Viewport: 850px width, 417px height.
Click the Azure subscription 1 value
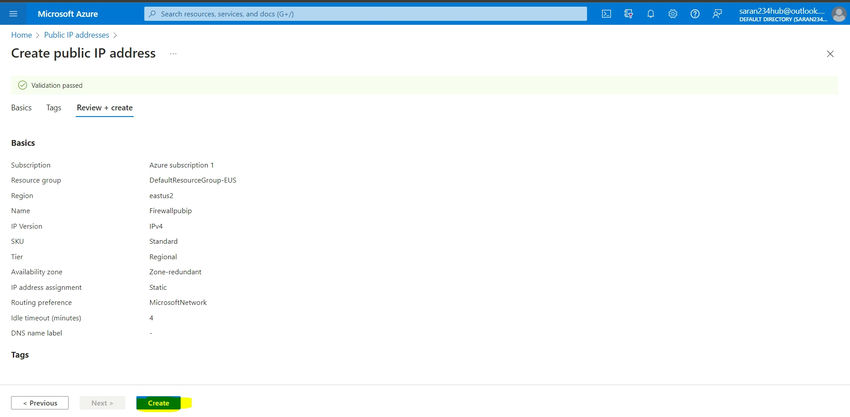(x=182, y=165)
